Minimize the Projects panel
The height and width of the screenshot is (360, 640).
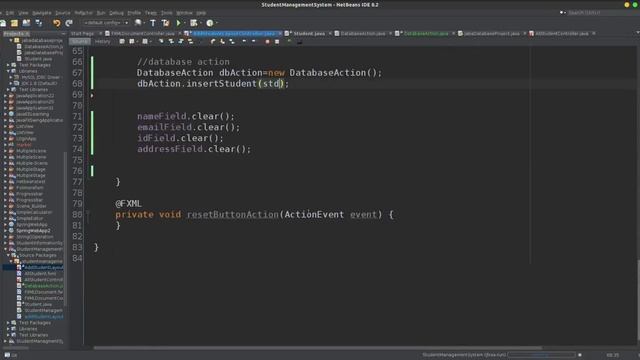point(64,33)
